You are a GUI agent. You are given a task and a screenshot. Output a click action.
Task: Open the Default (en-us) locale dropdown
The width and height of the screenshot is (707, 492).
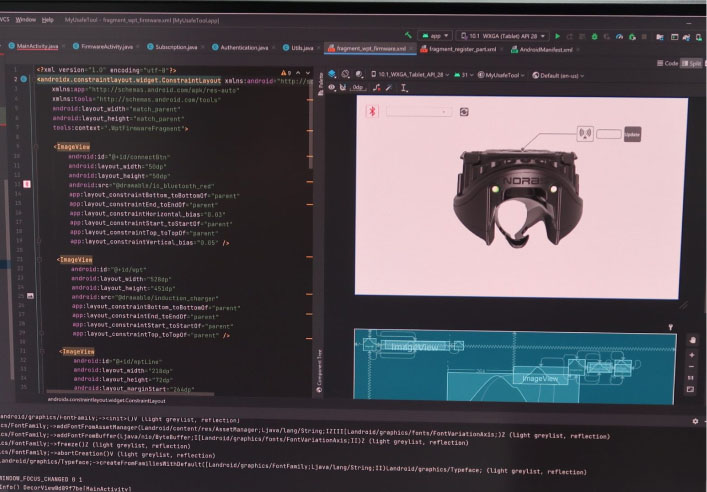pos(558,76)
